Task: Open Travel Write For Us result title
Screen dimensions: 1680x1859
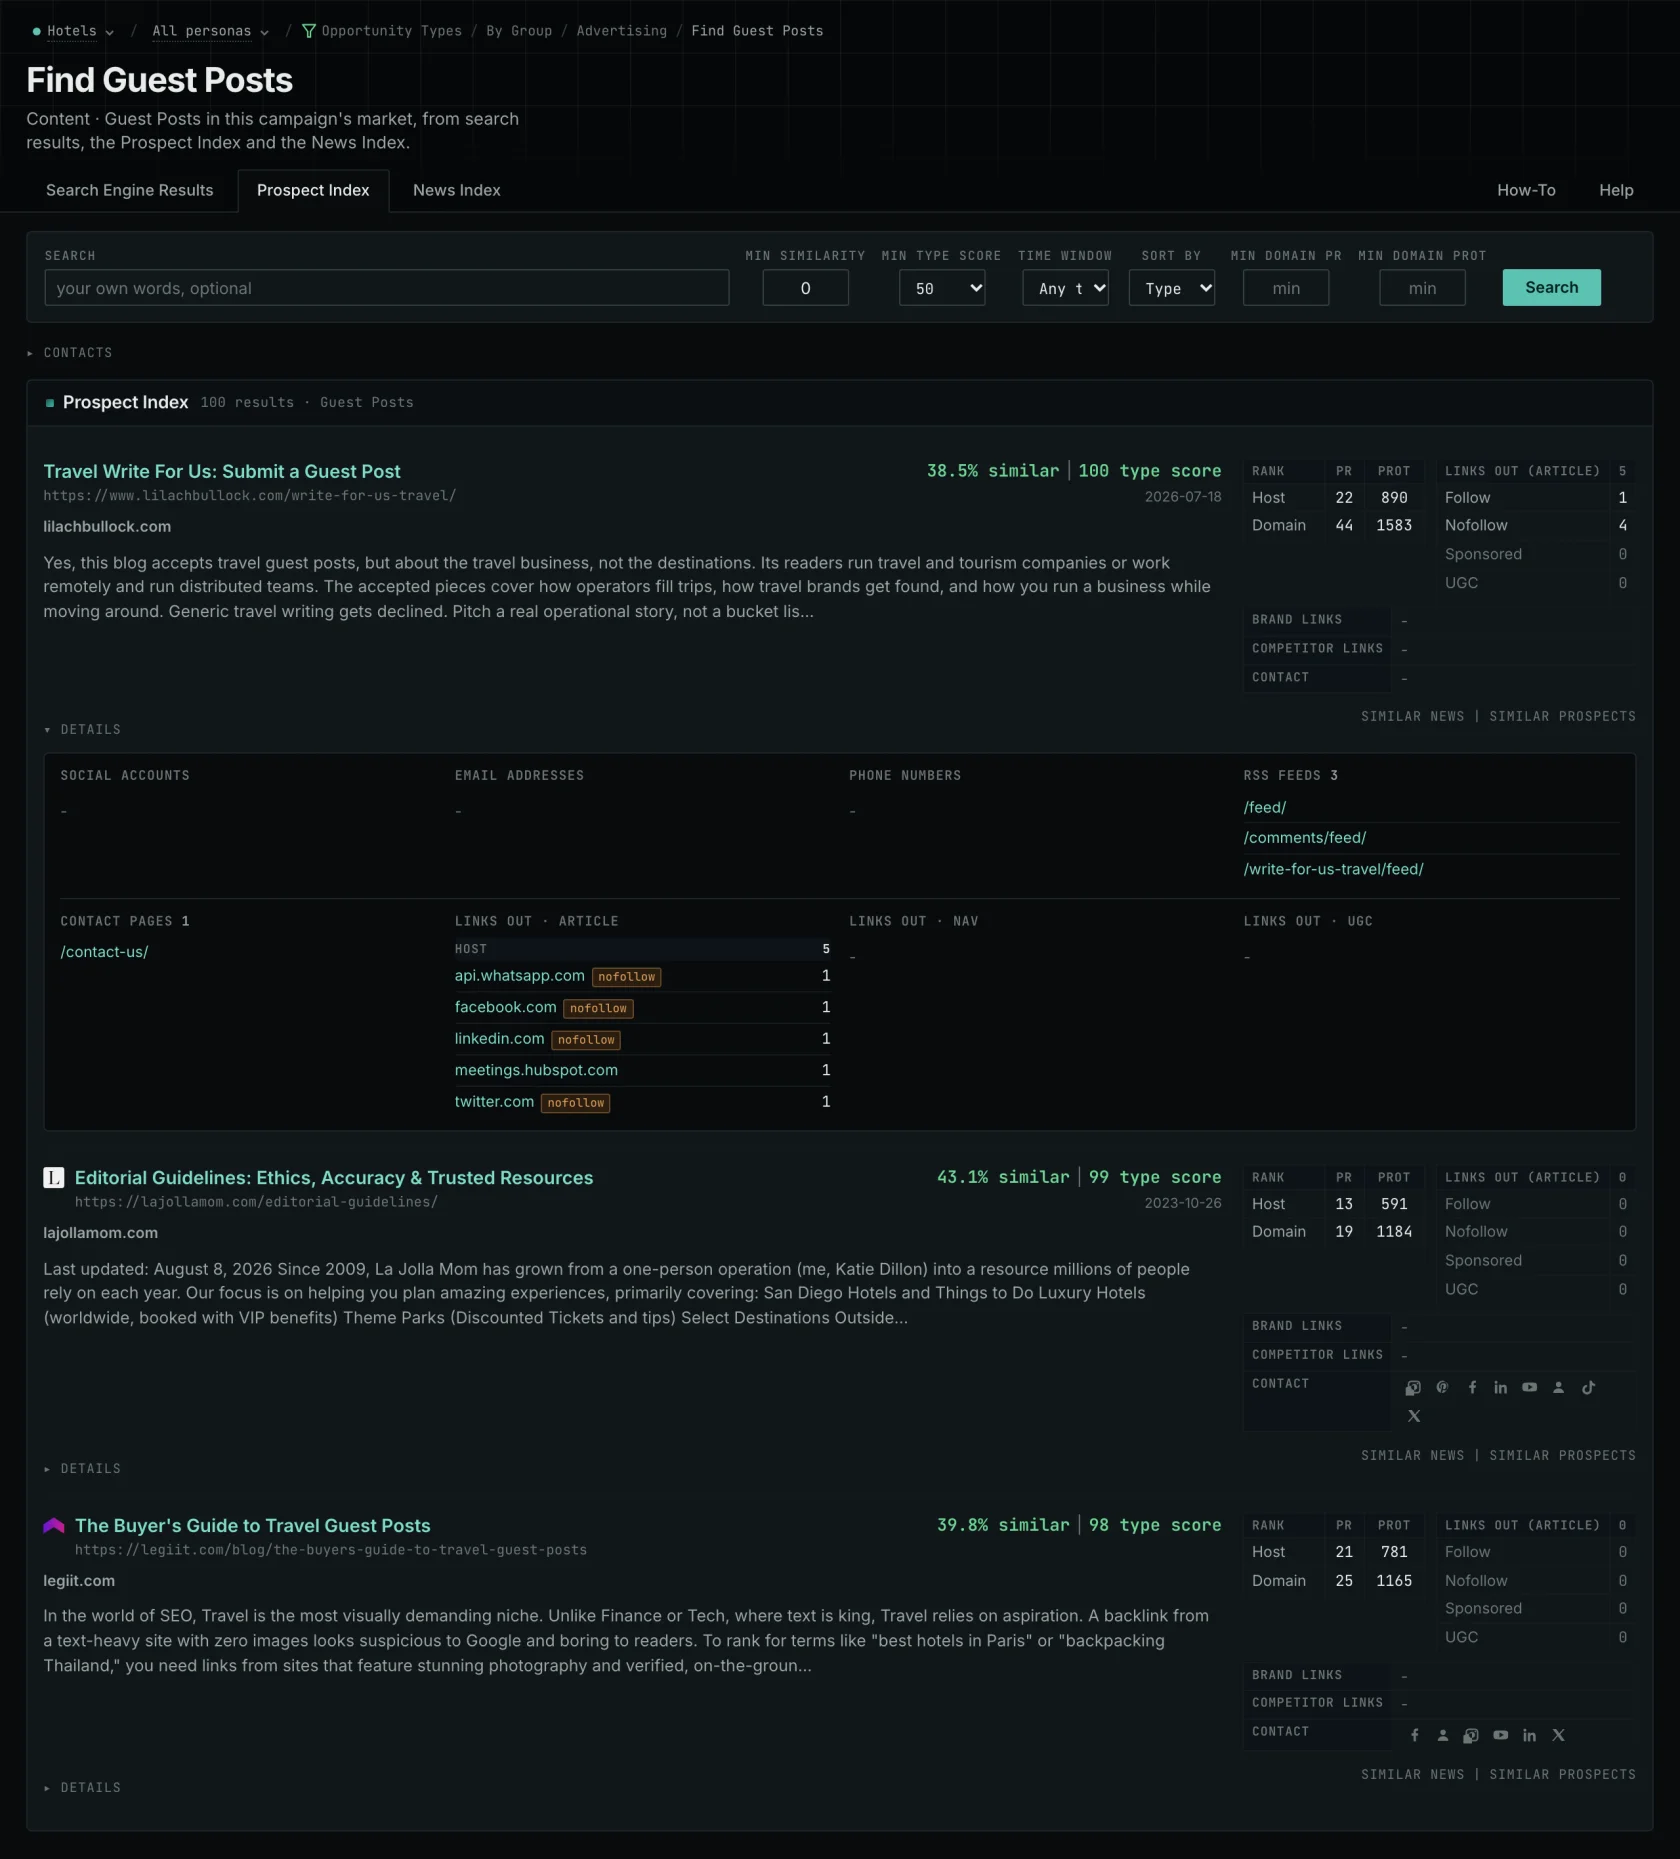Action: pyautogui.click(x=222, y=471)
